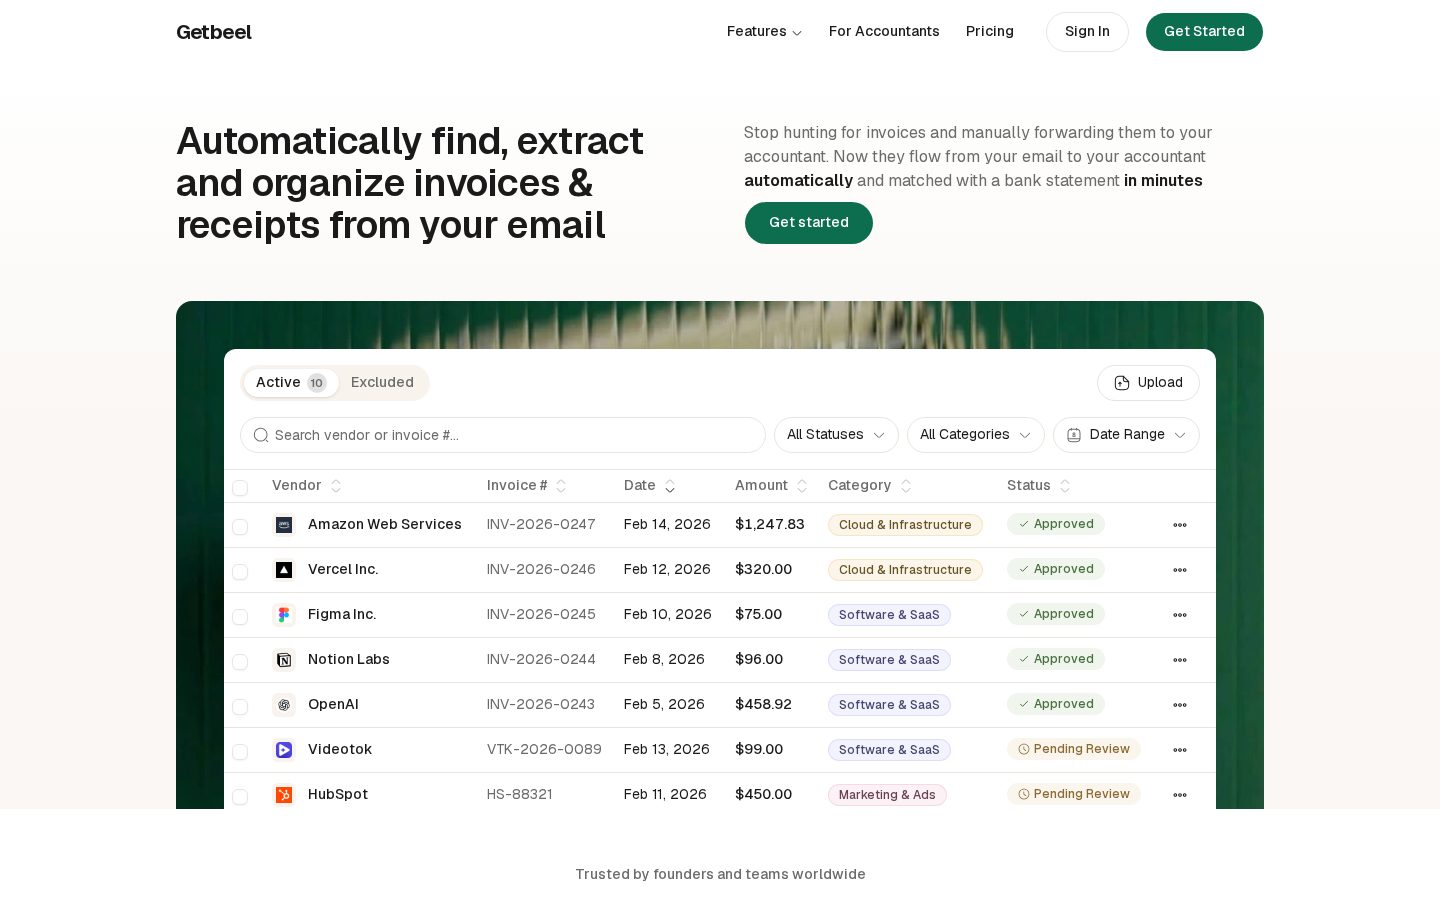
Task: Open the All Statuses dropdown
Action: (x=836, y=435)
